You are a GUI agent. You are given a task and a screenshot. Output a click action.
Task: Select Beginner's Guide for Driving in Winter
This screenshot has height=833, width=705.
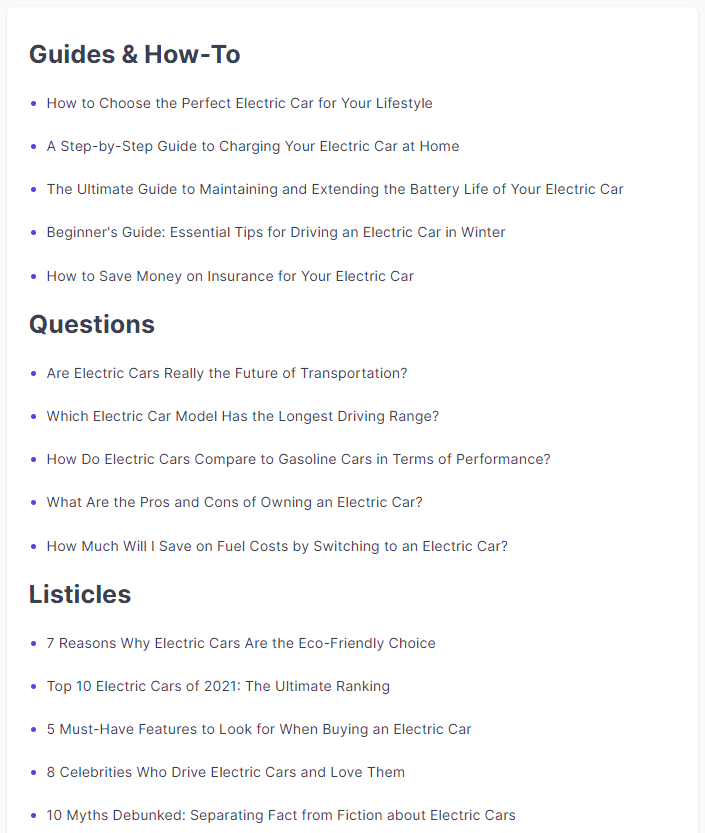tap(276, 232)
